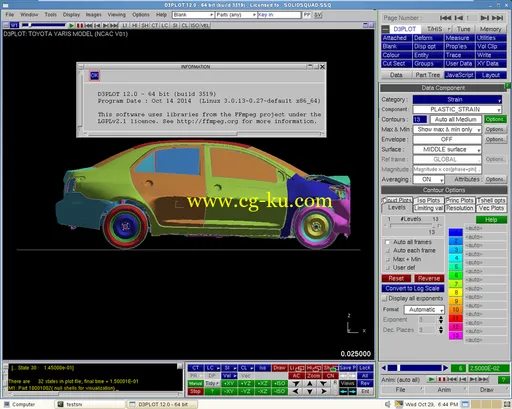The width and height of the screenshot is (512, 409).
Task: Open the Tools menu
Action: 51,15
